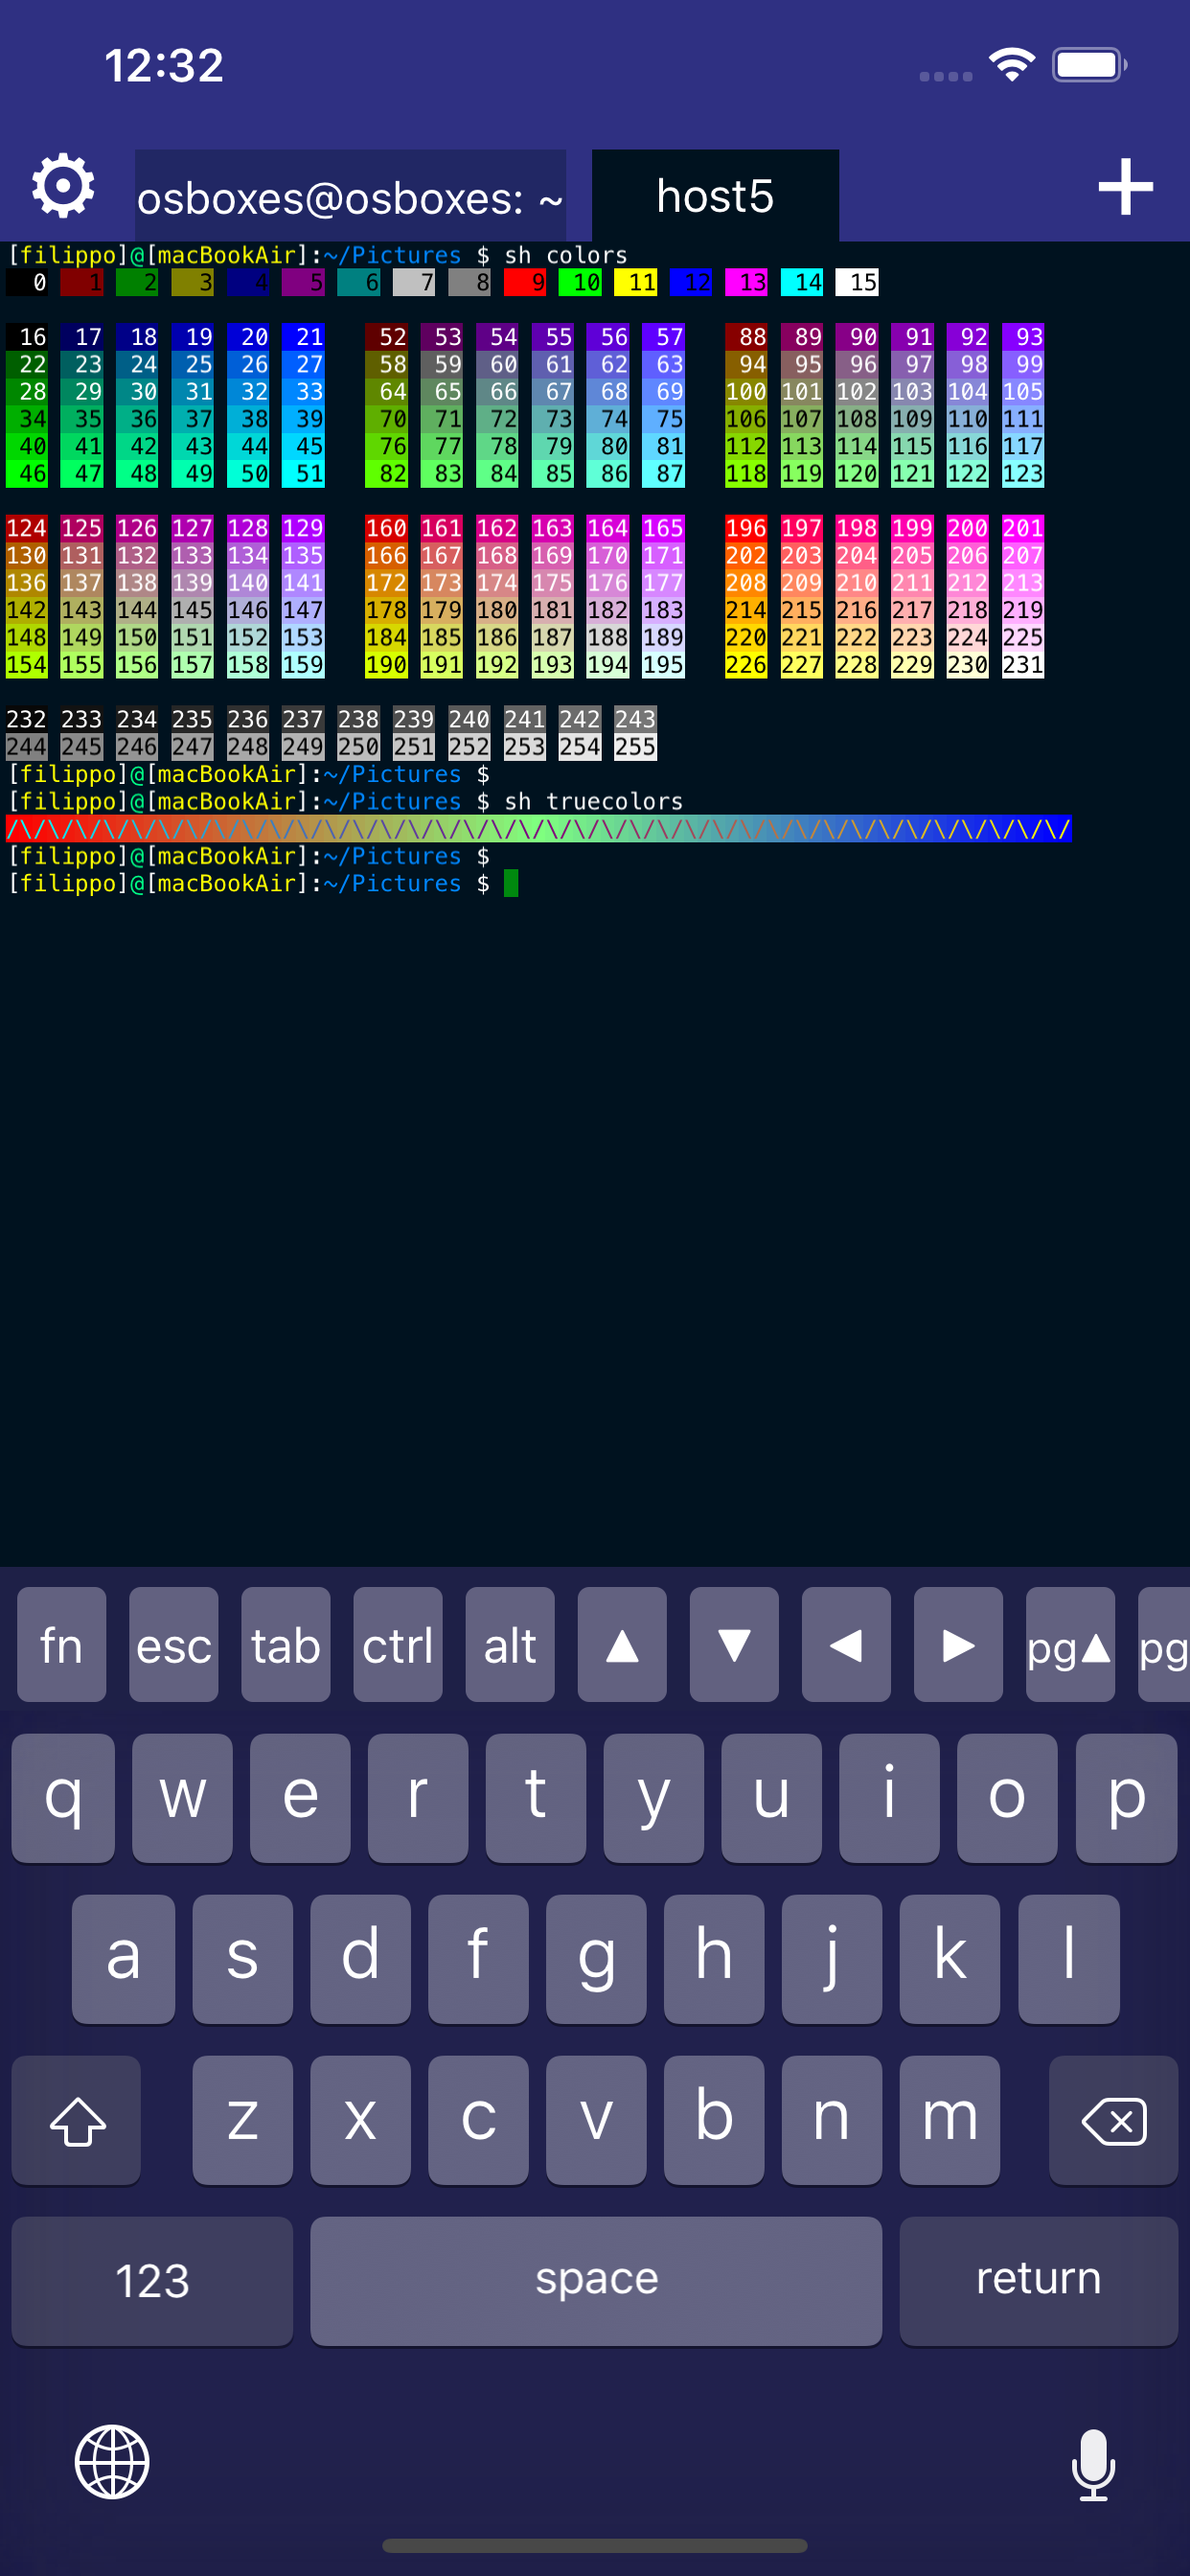Viewport: 1190px width, 2576px height.
Task: Tap the tab key in toolbar
Action: pyautogui.click(x=285, y=1644)
